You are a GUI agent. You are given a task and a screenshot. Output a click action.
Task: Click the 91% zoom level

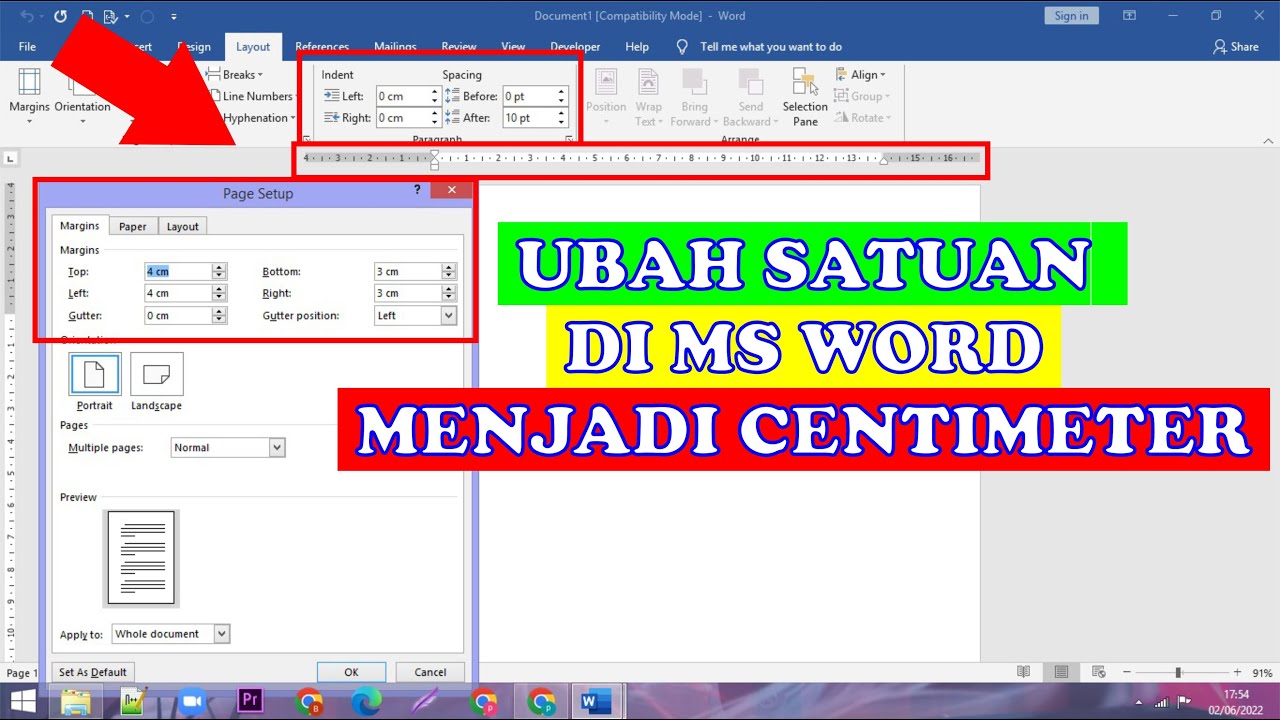coord(1262,672)
